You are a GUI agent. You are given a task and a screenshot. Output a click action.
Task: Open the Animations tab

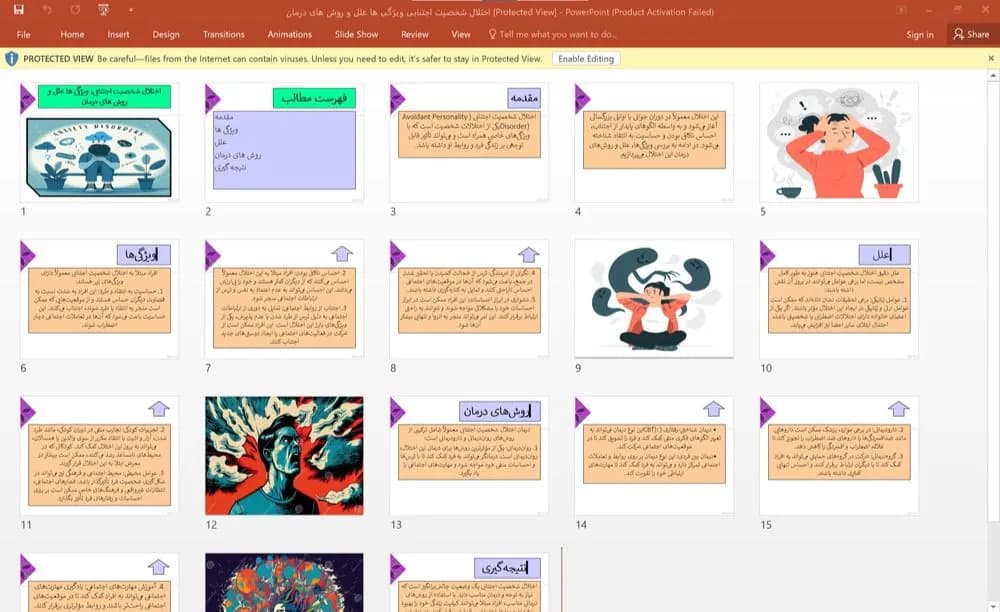click(290, 34)
